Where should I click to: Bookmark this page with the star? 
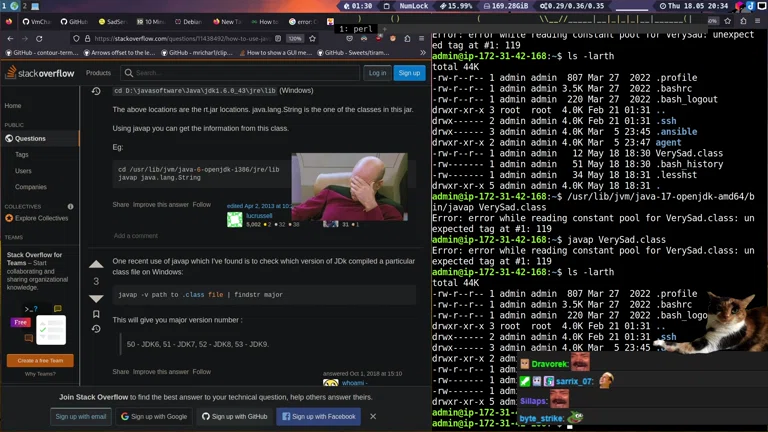[312, 38]
